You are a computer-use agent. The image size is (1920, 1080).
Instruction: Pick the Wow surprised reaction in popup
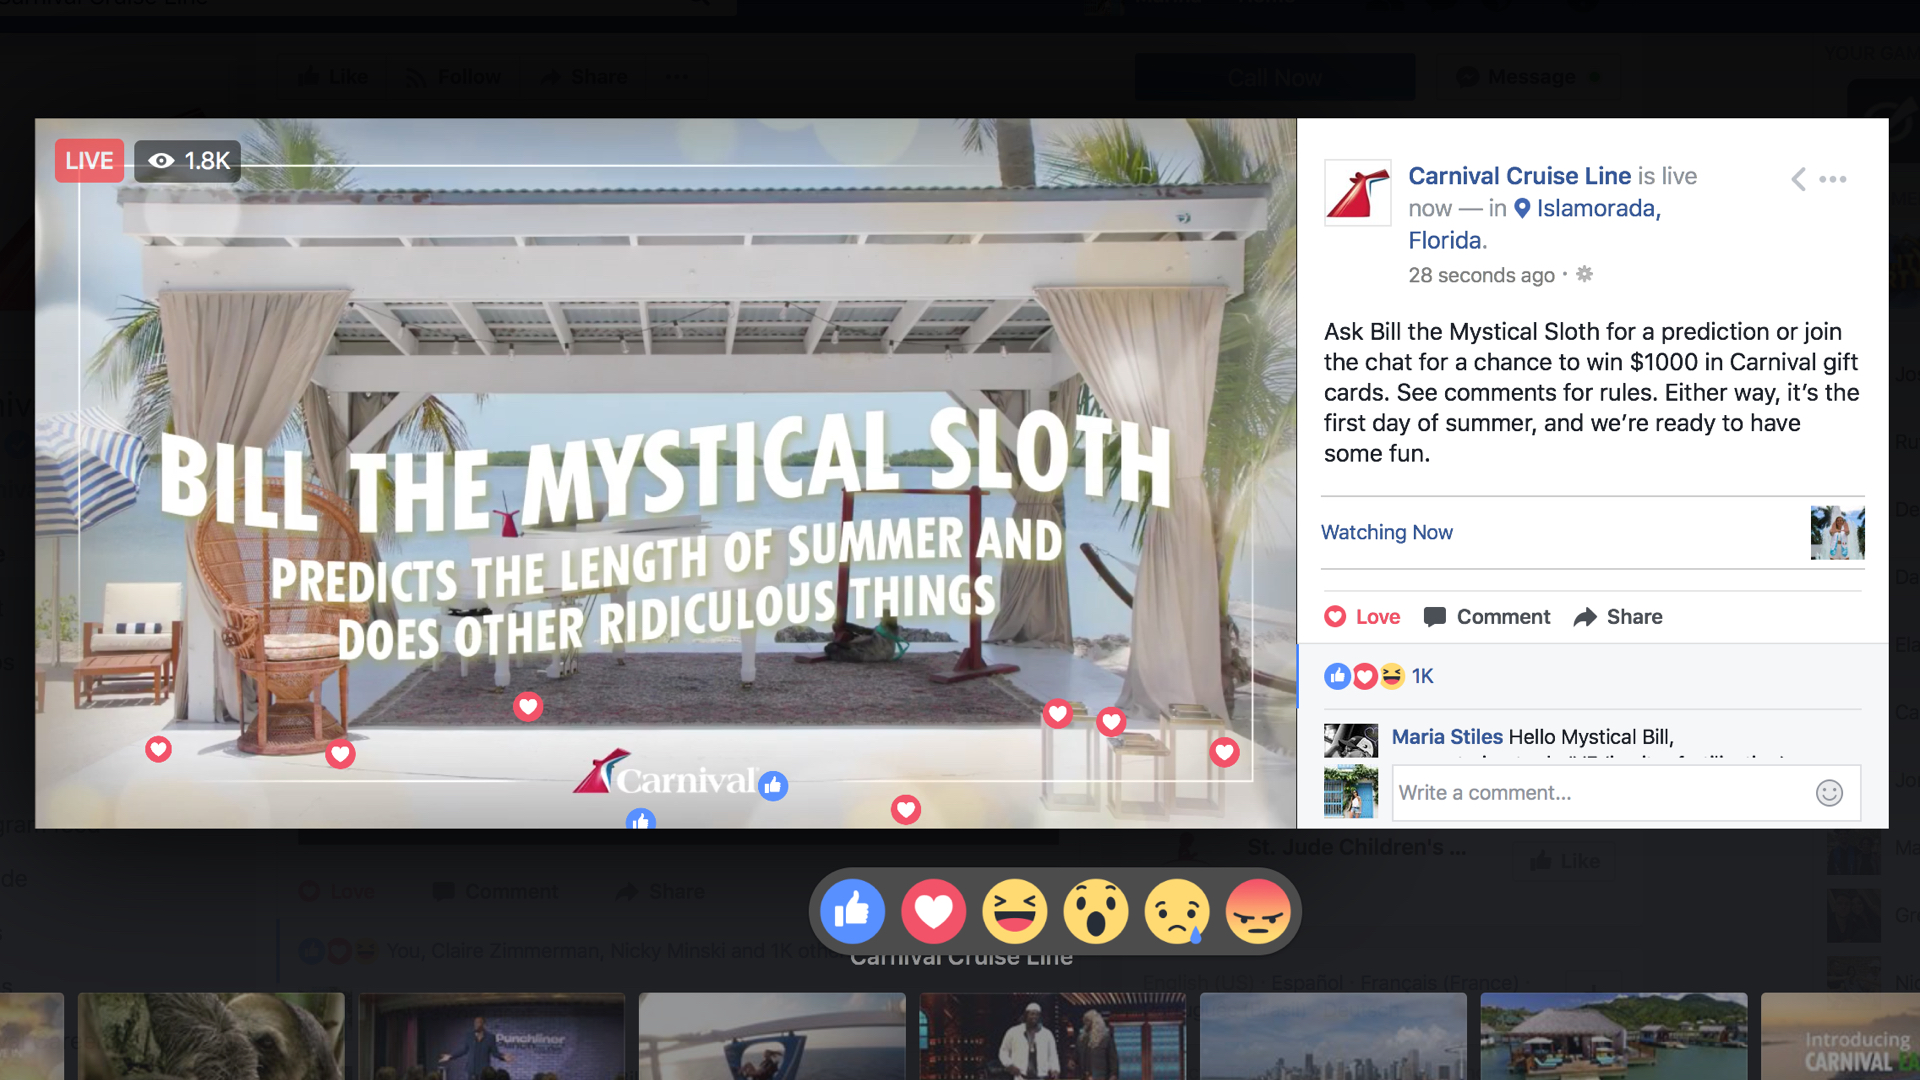pyautogui.click(x=1096, y=911)
